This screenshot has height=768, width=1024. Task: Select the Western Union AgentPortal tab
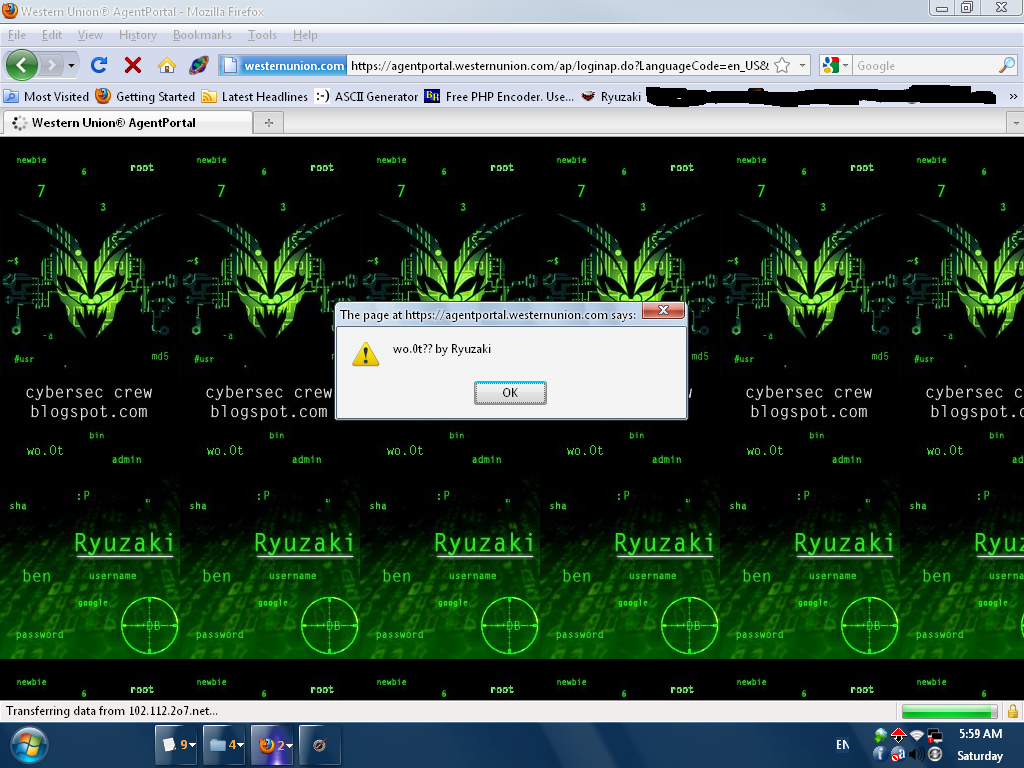pos(127,123)
